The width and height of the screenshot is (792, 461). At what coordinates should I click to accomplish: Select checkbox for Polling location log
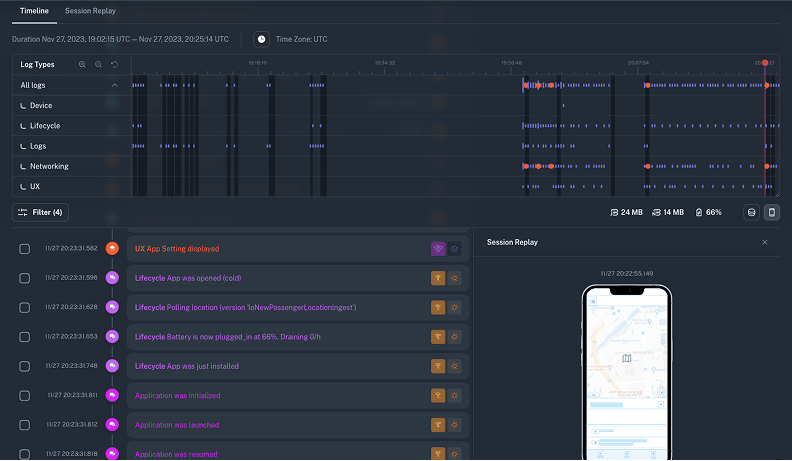click(24, 308)
